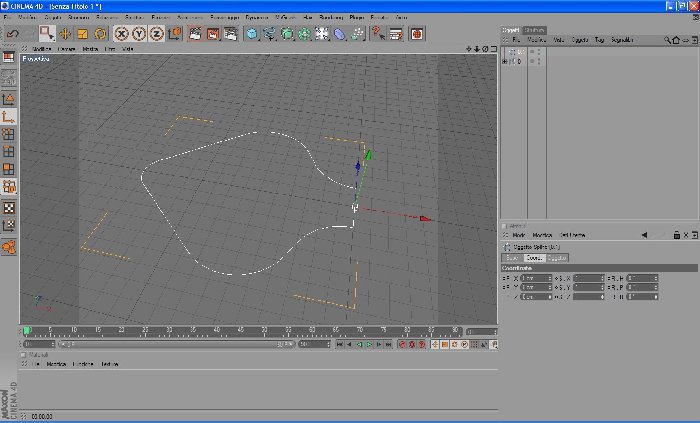
Task: Click the Undo arrow in the top toolbar
Action: (12, 33)
